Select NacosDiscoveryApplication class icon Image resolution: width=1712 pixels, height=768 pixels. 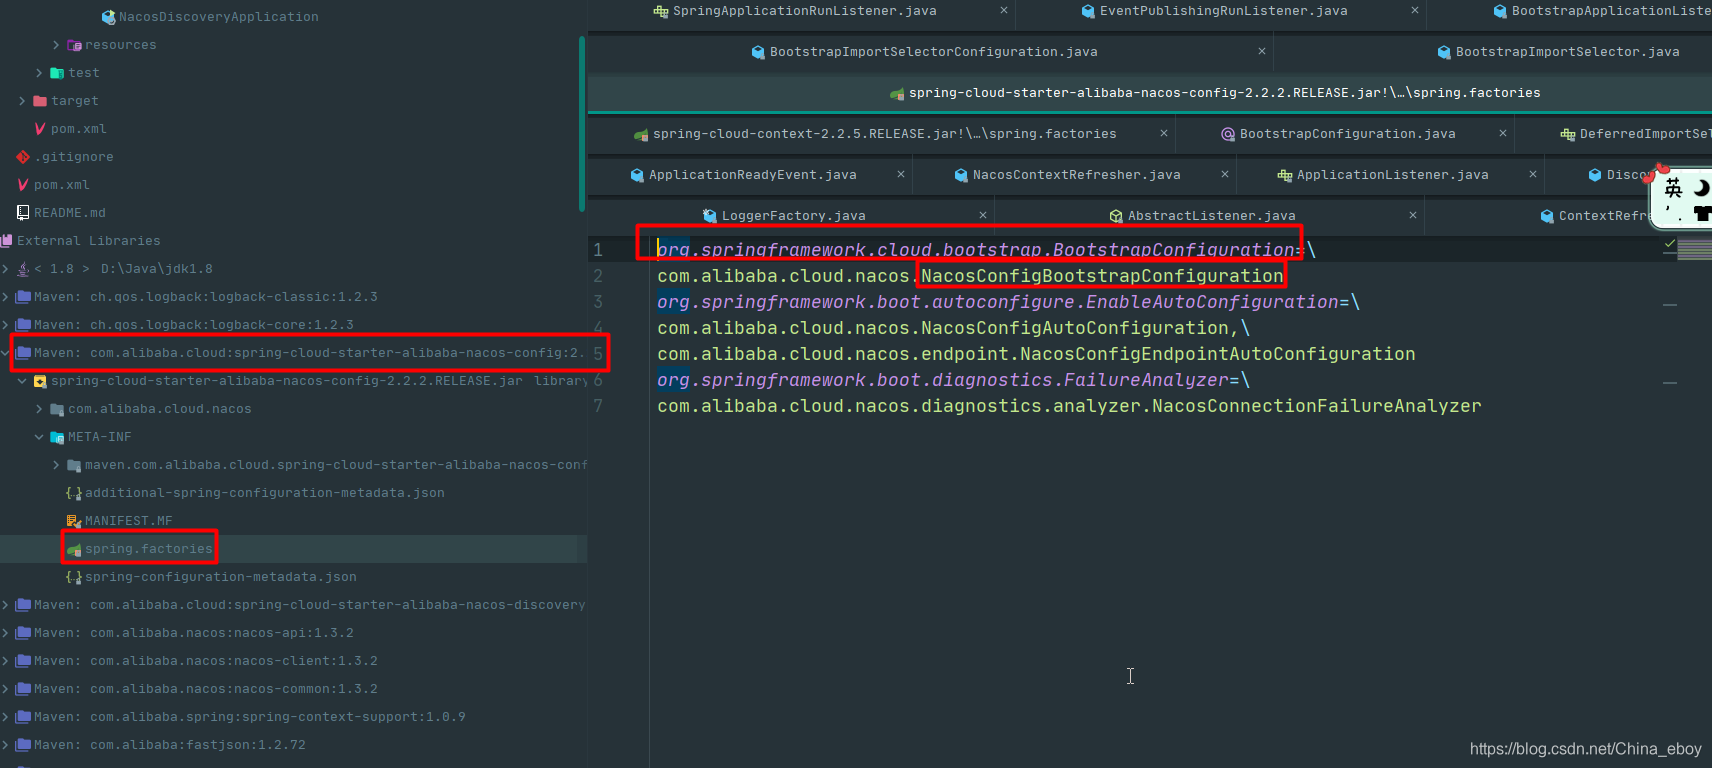tap(108, 17)
